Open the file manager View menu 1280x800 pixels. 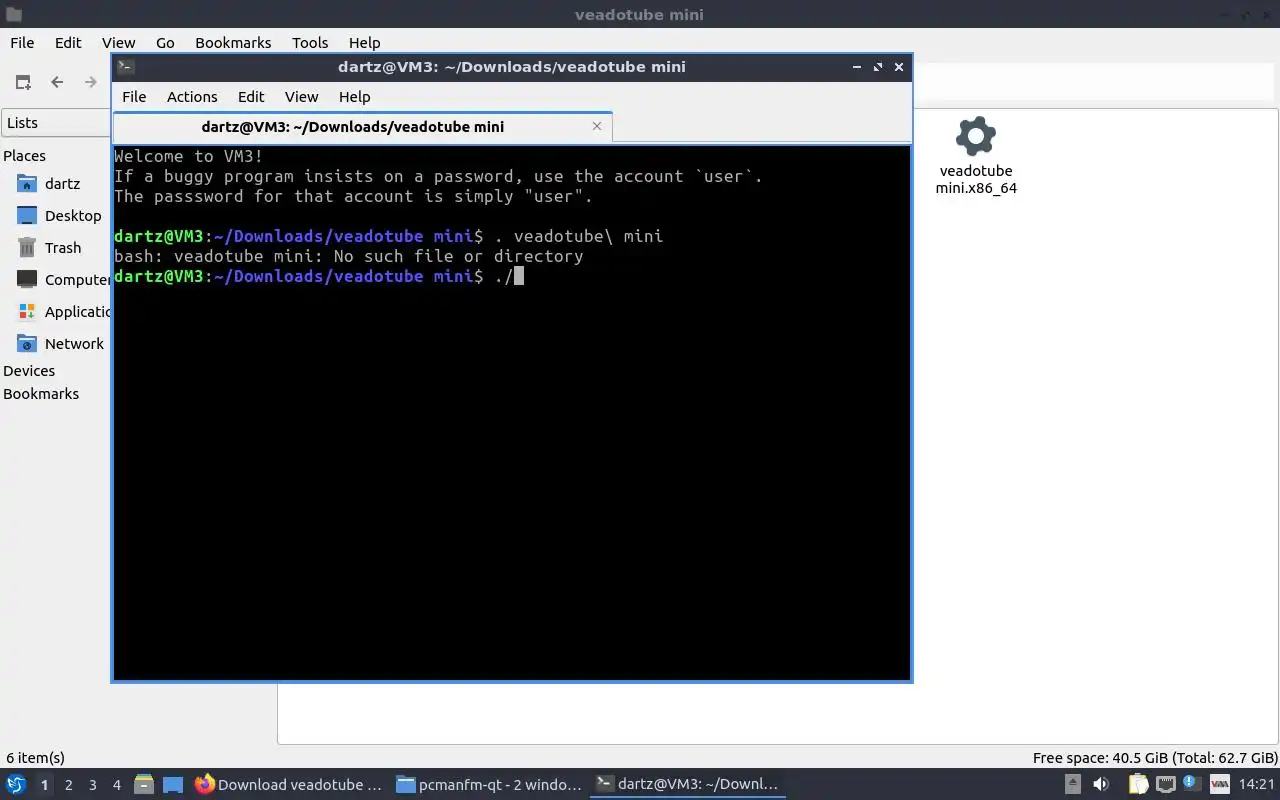point(118,43)
